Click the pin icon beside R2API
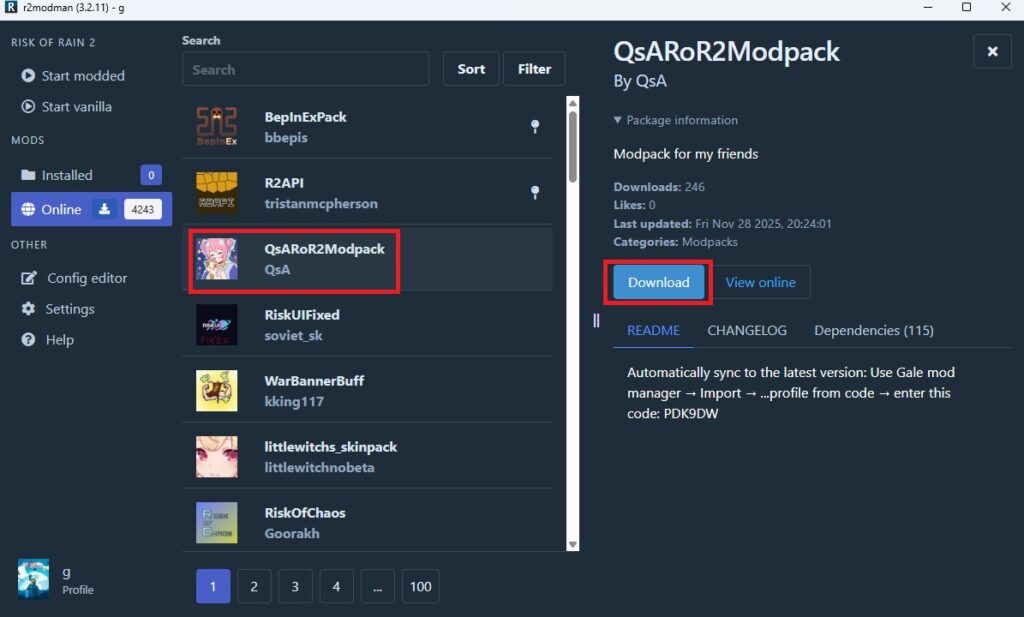 click(535, 192)
